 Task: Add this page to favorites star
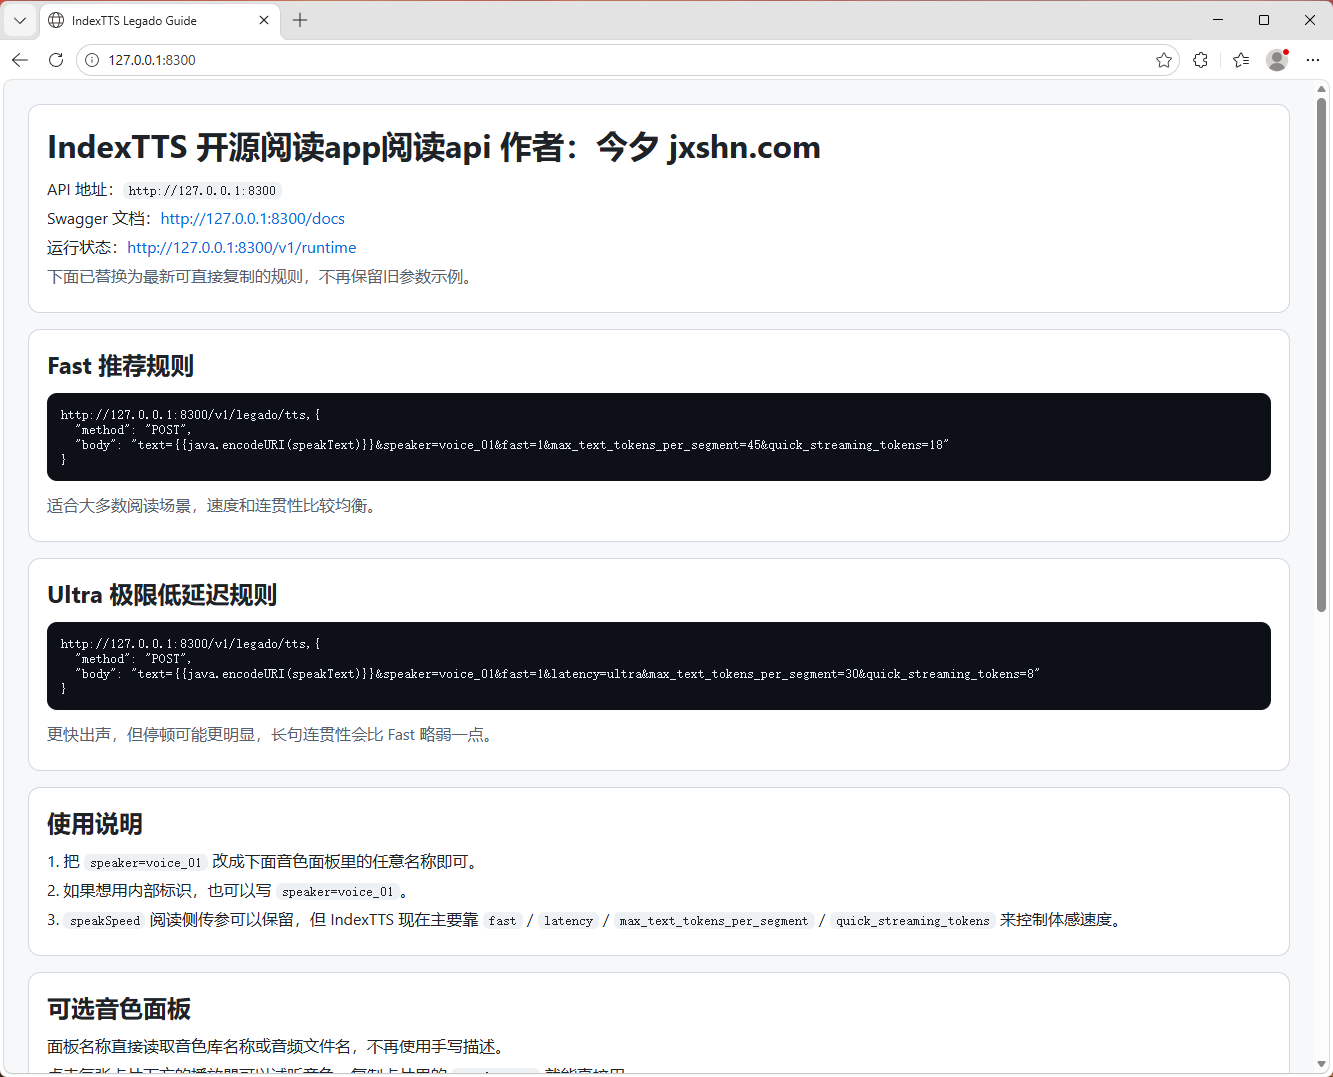pos(1164,60)
